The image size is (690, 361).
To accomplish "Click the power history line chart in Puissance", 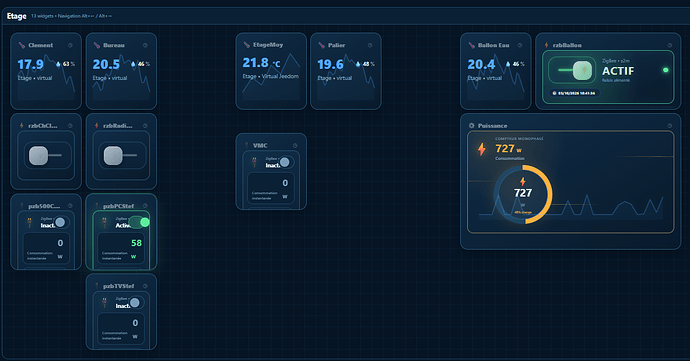I will coord(571,206).
